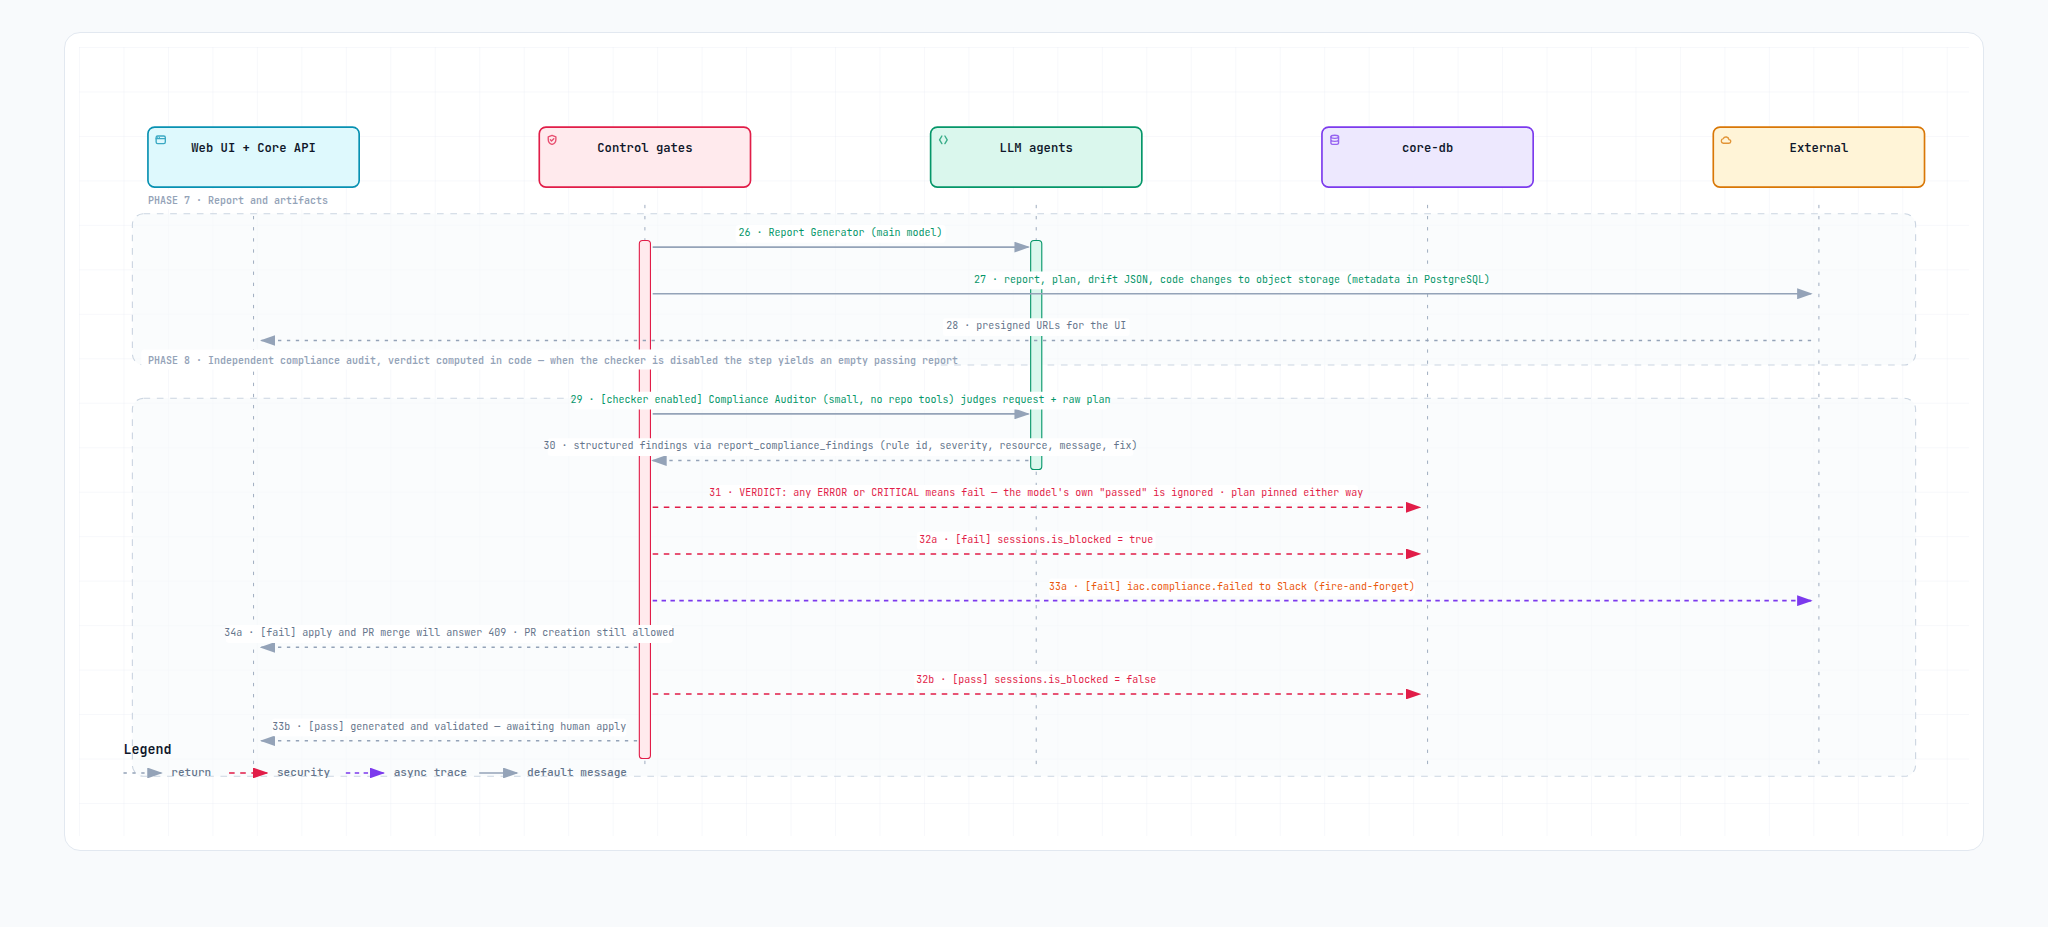The width and height of the screenshot is (2048, 927).
Task: Select the LLM agents participant box
Action: coord(1036,157)
